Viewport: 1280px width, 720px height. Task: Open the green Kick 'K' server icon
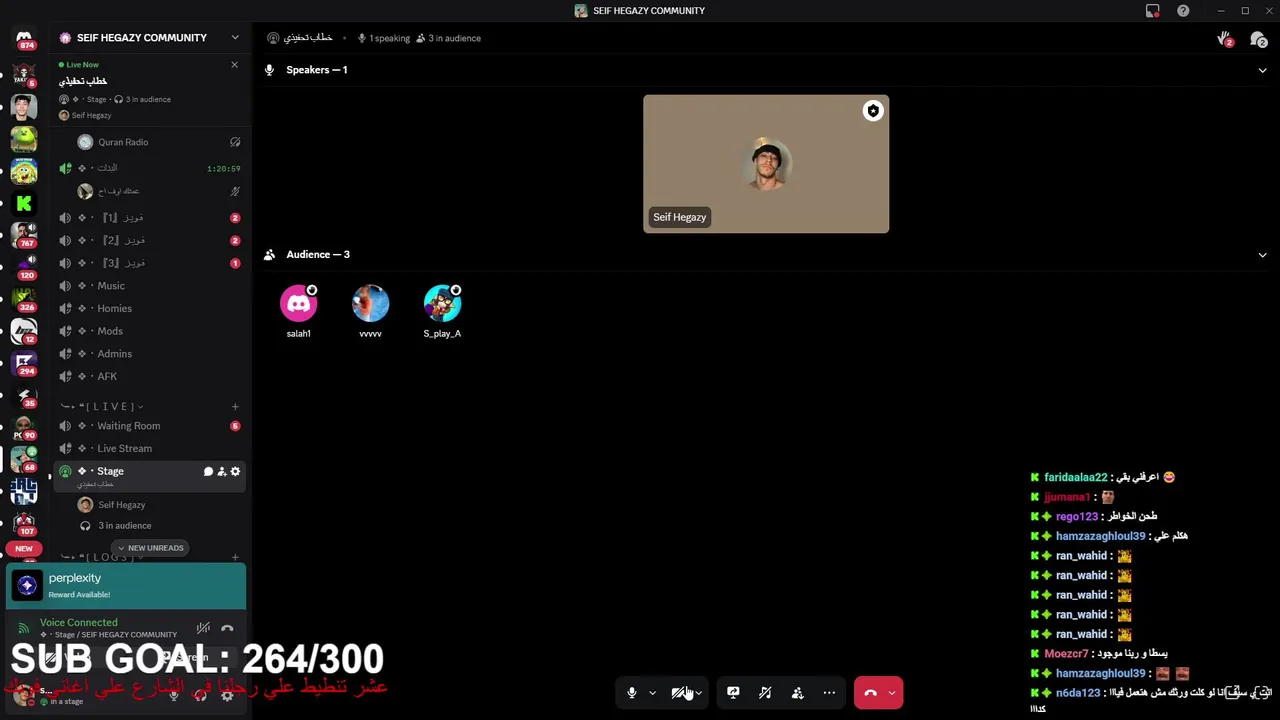[x=24, y=203]
